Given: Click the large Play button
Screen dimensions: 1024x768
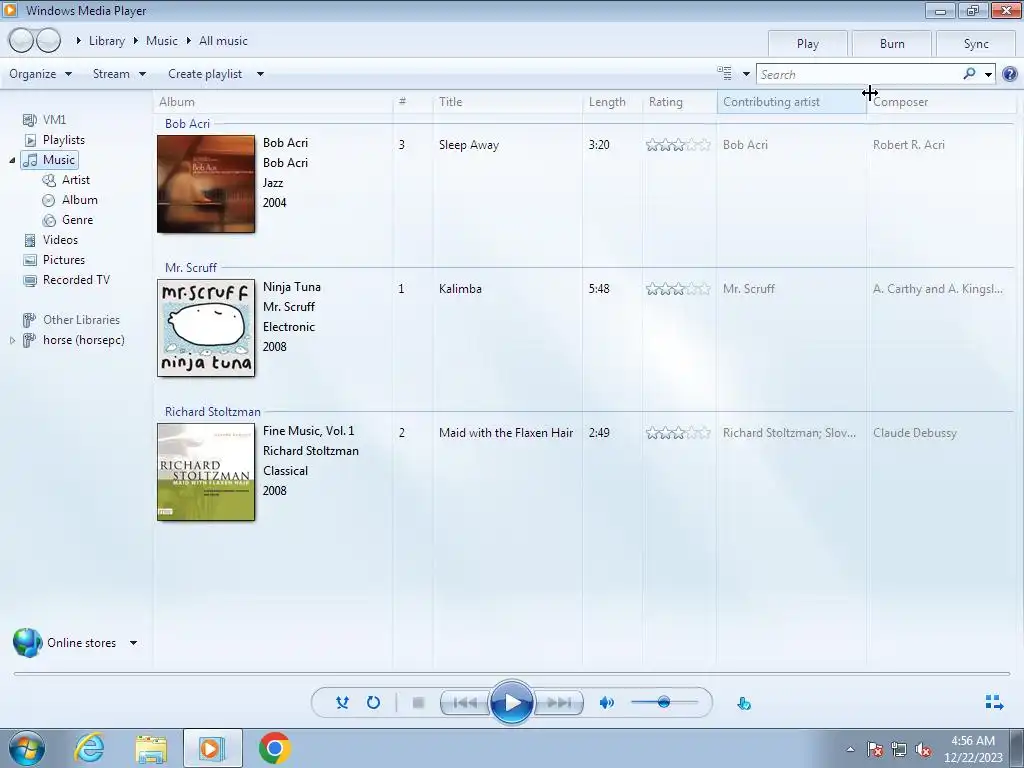Looking at the screenshot, I should [x=511, y=703].
